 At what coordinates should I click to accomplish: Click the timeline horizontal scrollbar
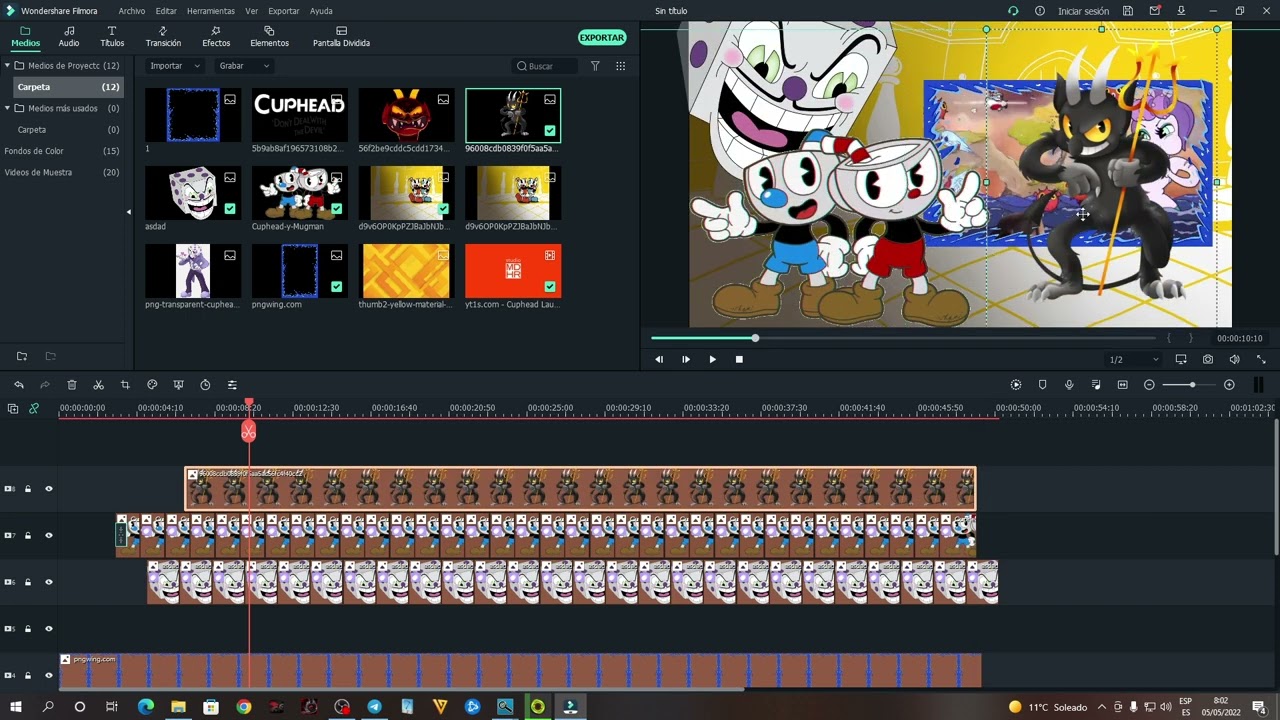(x=402, y=689)
